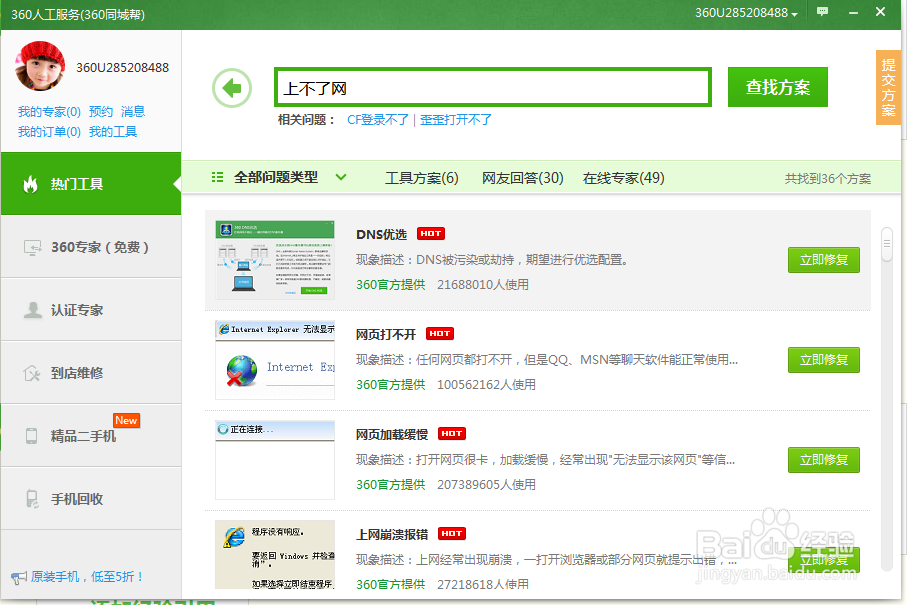Click the flame icon beside 热门工具
Screen dimensions: 907x605
pyautogui.click(x=30, y=184)
